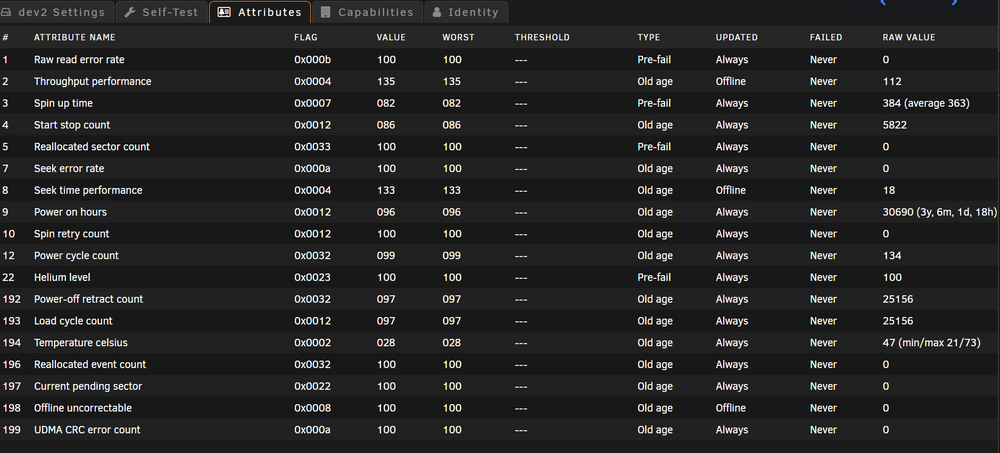Click the flag value 0x000b
The image size is (1000, 453).
tap(312, 60)
